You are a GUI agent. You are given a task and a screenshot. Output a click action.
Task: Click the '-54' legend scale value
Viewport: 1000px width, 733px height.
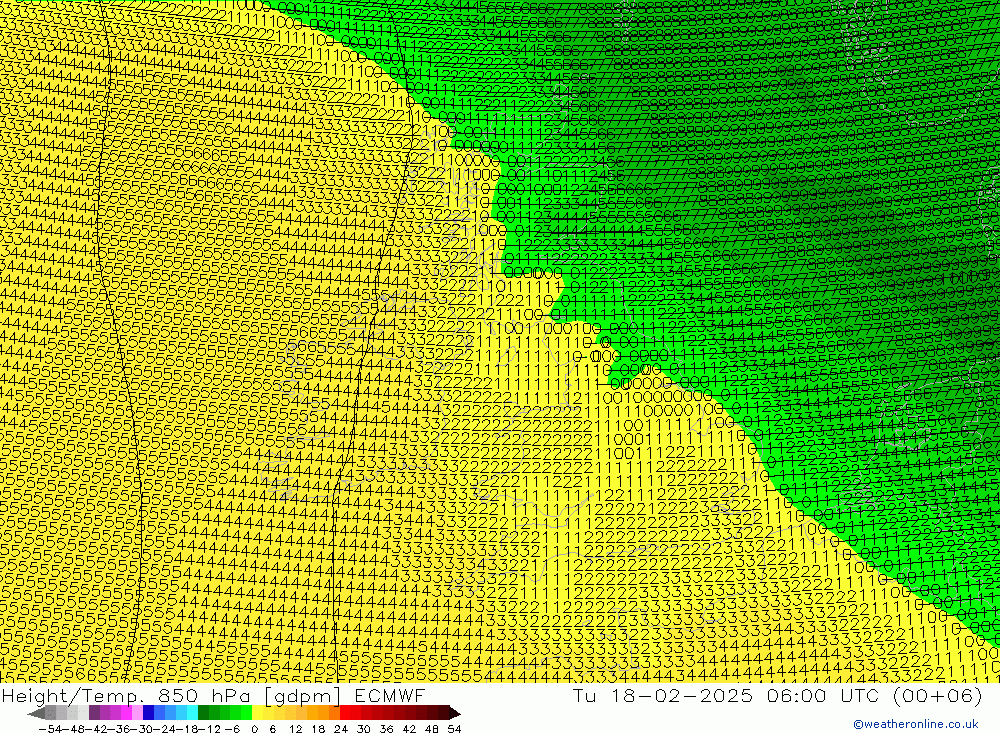point(50,729)
